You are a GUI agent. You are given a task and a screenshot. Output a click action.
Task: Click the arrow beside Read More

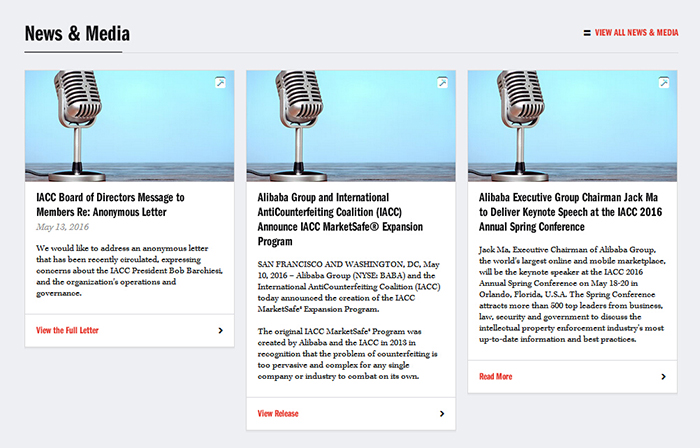pyautogui.click(x=663, y=377)
